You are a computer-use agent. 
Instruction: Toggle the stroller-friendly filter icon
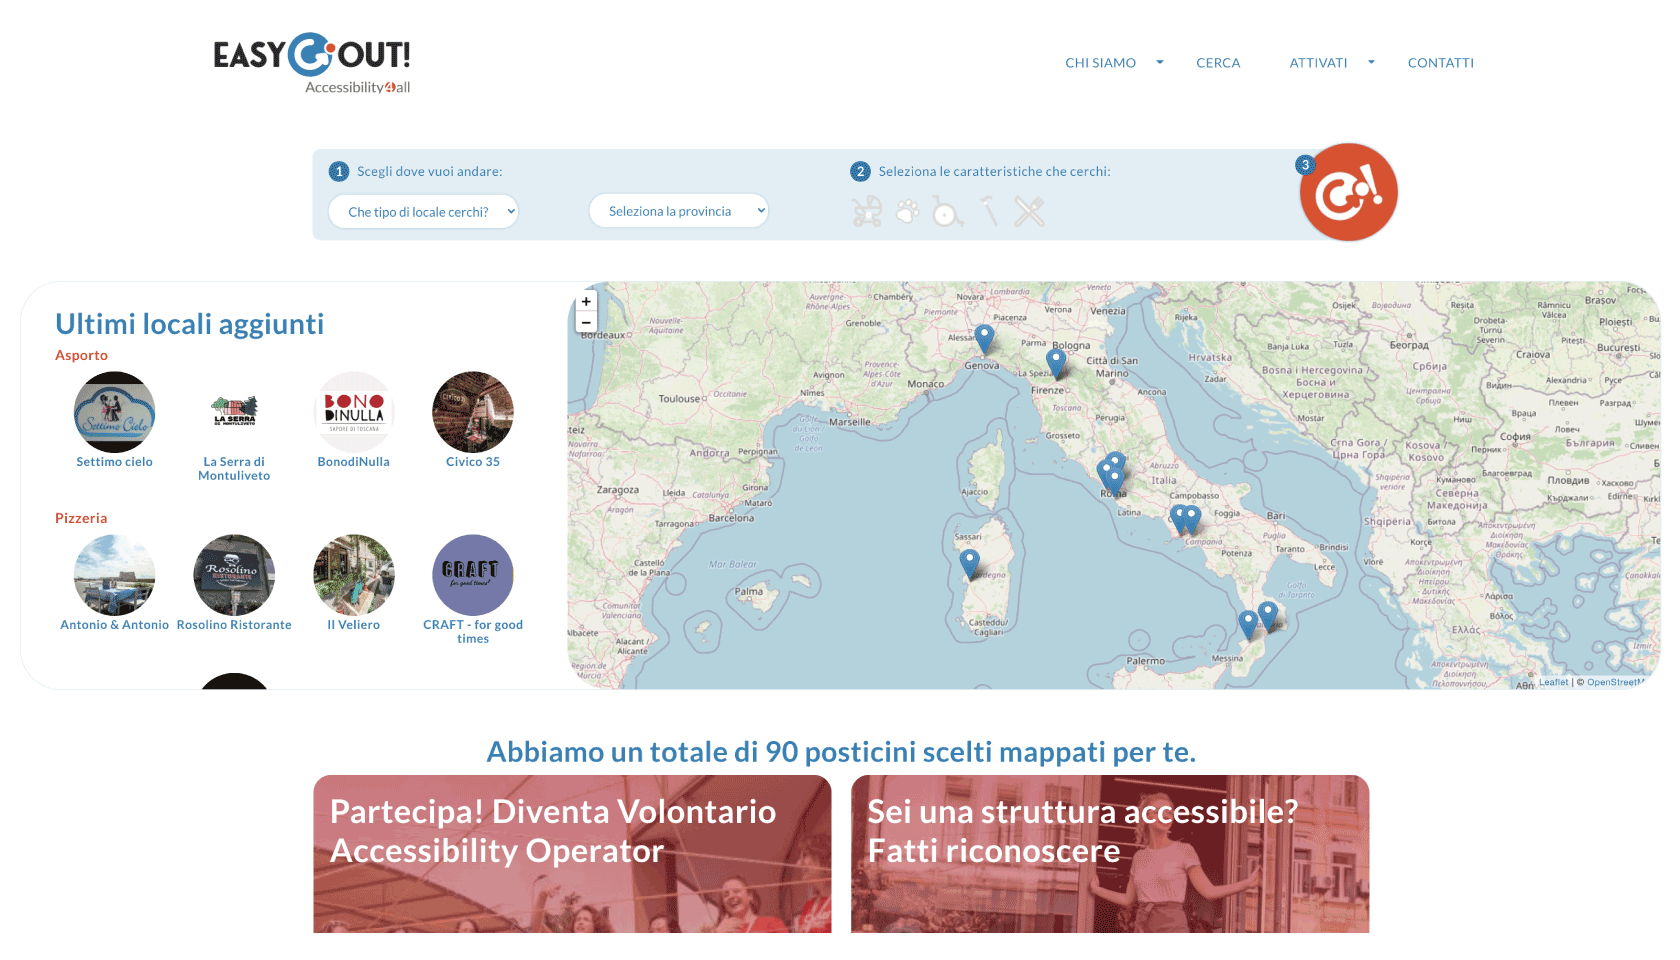click(x=867, y=211)
